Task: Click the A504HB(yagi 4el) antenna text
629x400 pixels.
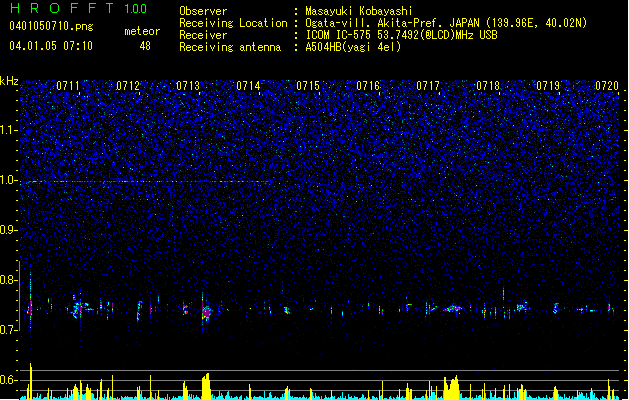Action: pos(353,47)
